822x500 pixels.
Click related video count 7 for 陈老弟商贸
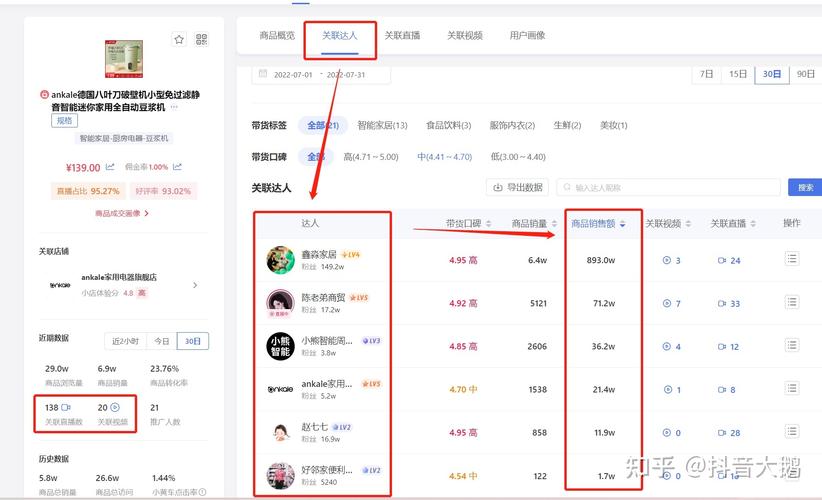[672, 303]
